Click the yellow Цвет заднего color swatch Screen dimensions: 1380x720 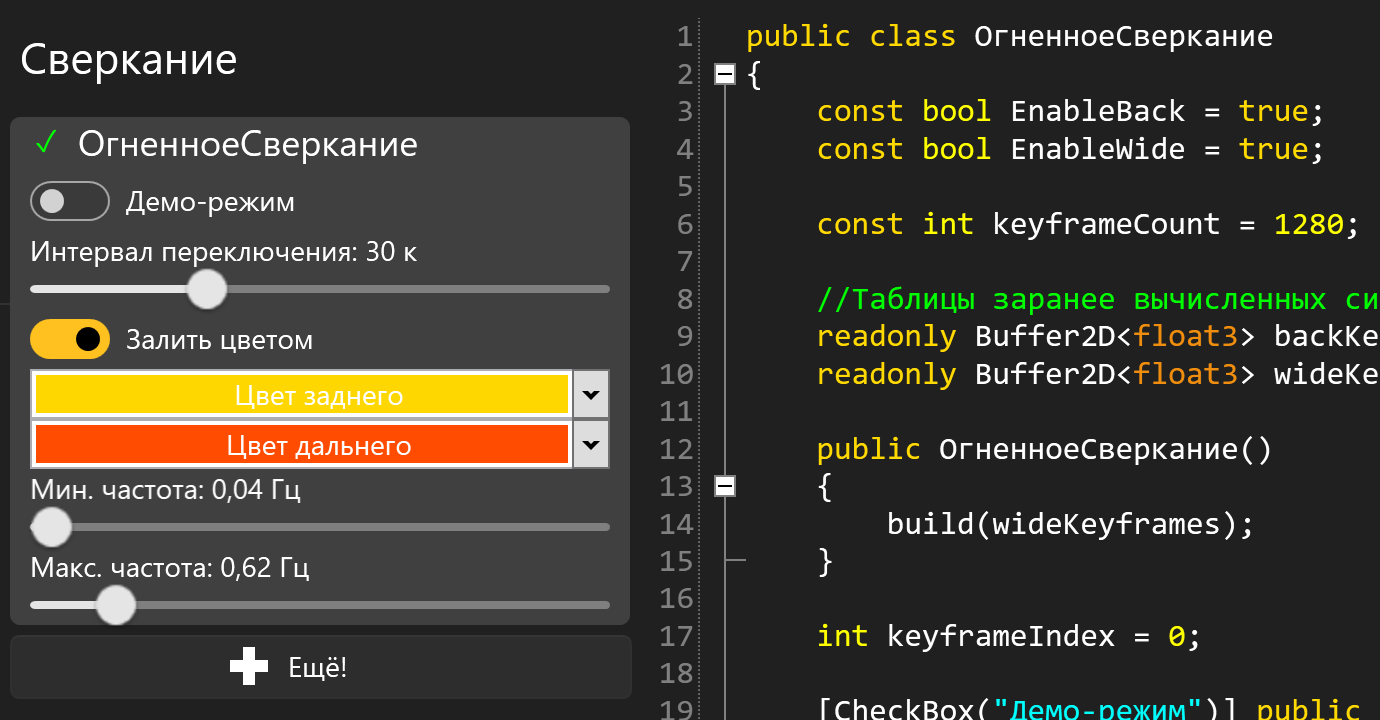tap(301, 394)
